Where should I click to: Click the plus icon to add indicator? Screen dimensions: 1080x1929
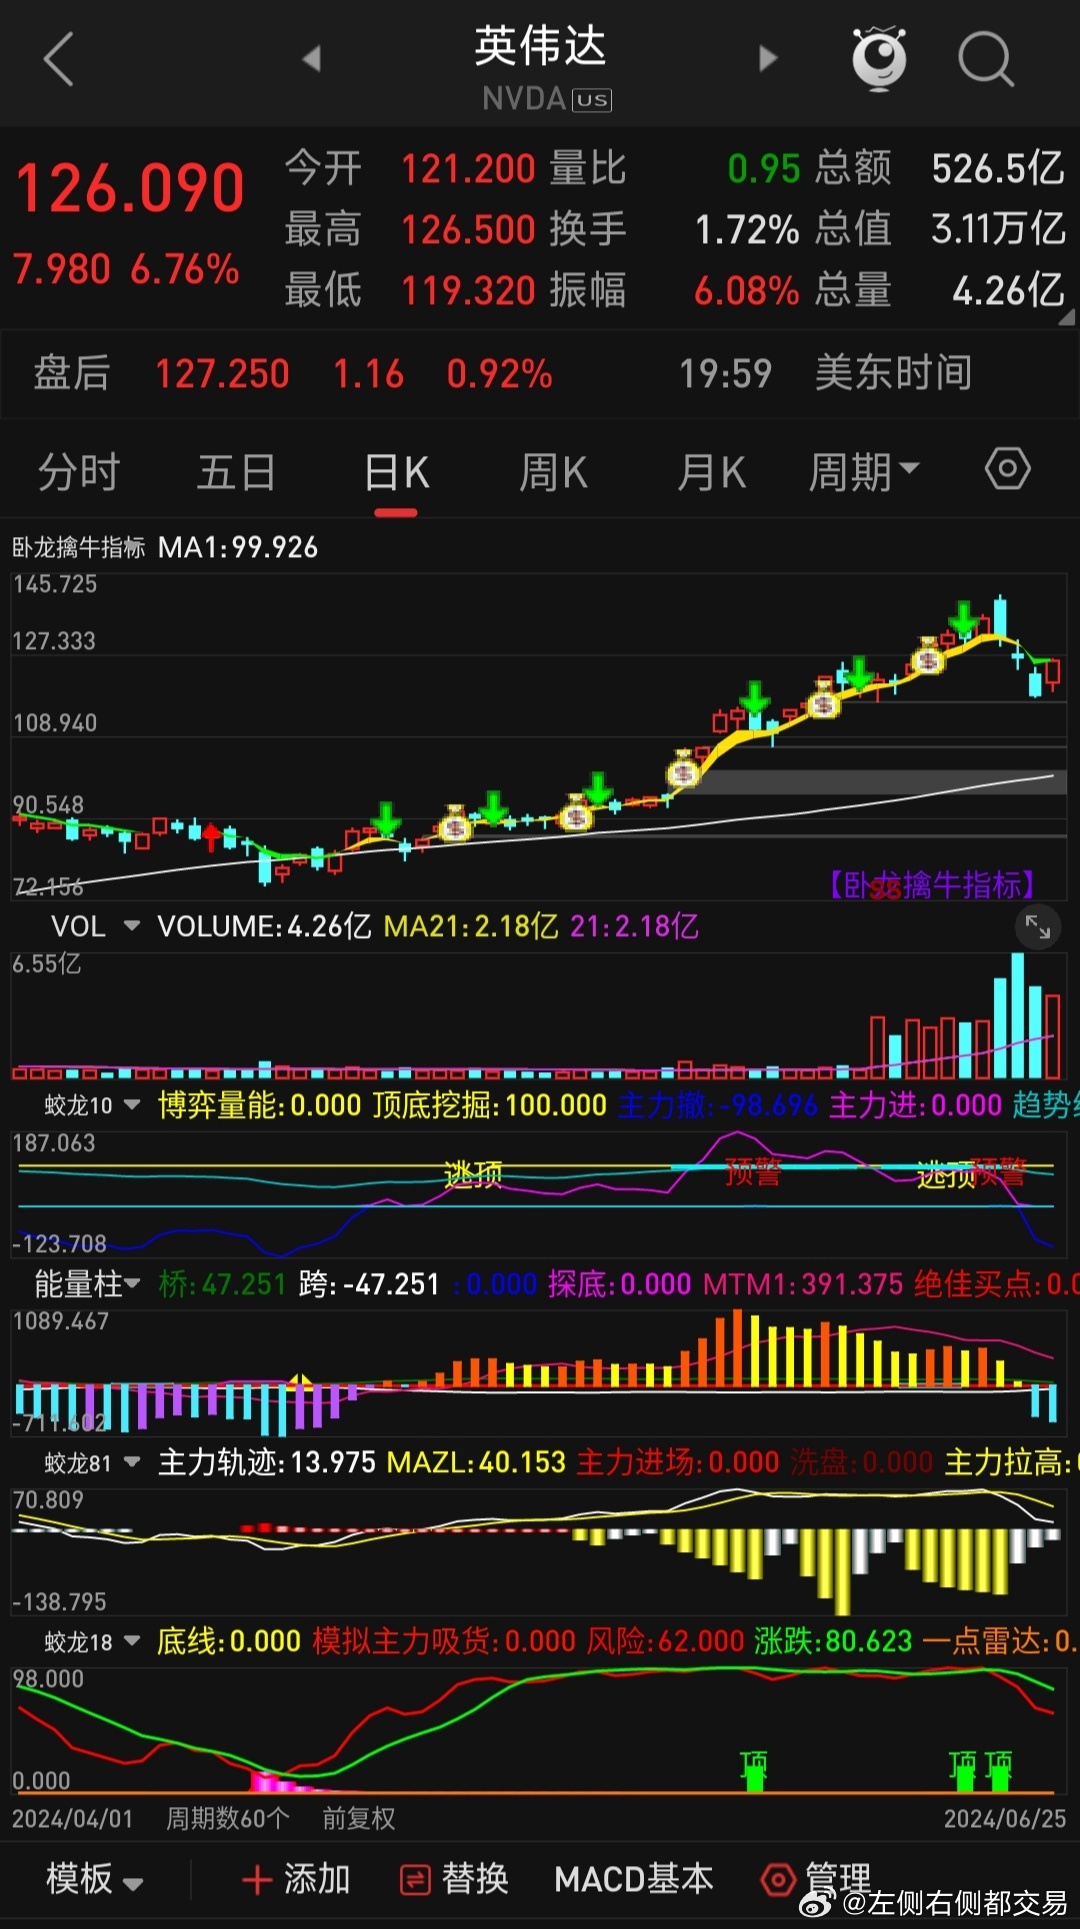pyautogui.click(x=257, y=1880)
